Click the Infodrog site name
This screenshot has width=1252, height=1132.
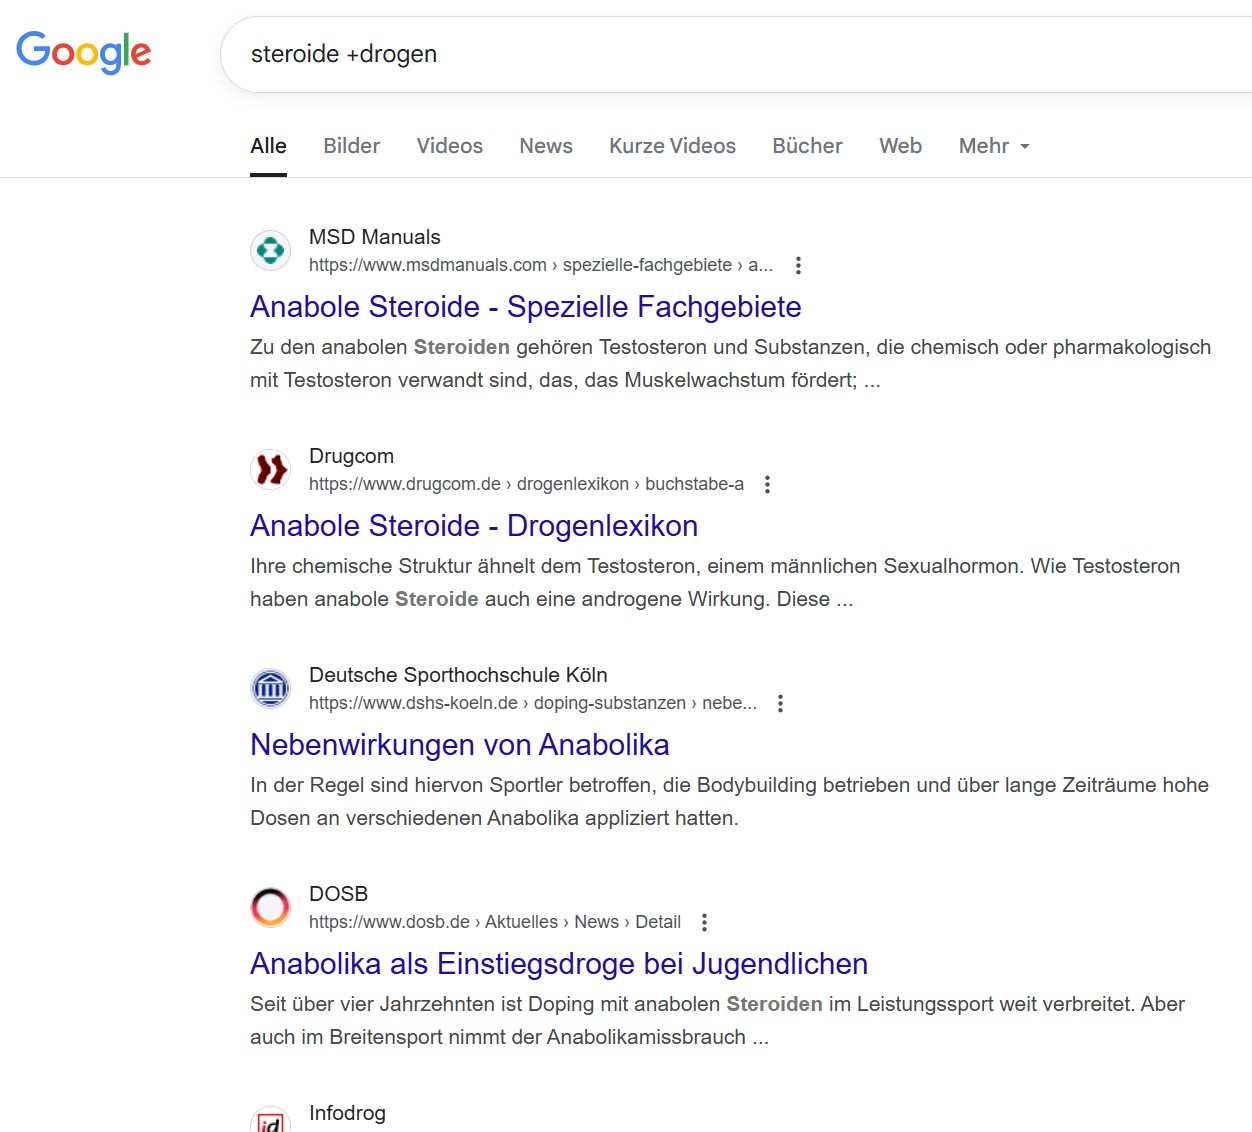point(347,1113)
